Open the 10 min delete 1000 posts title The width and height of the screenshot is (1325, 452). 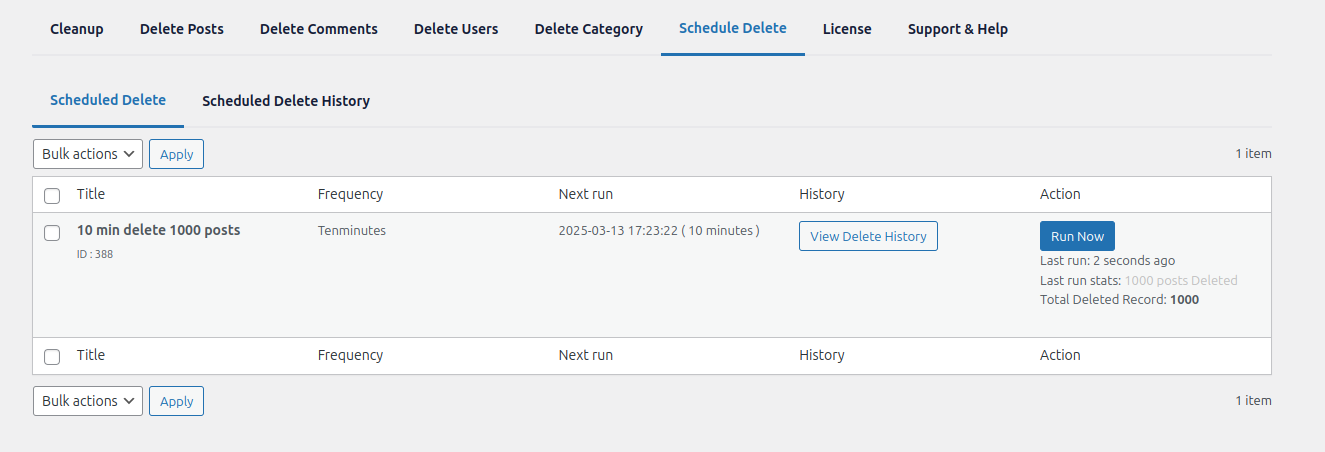click(158, 230)
